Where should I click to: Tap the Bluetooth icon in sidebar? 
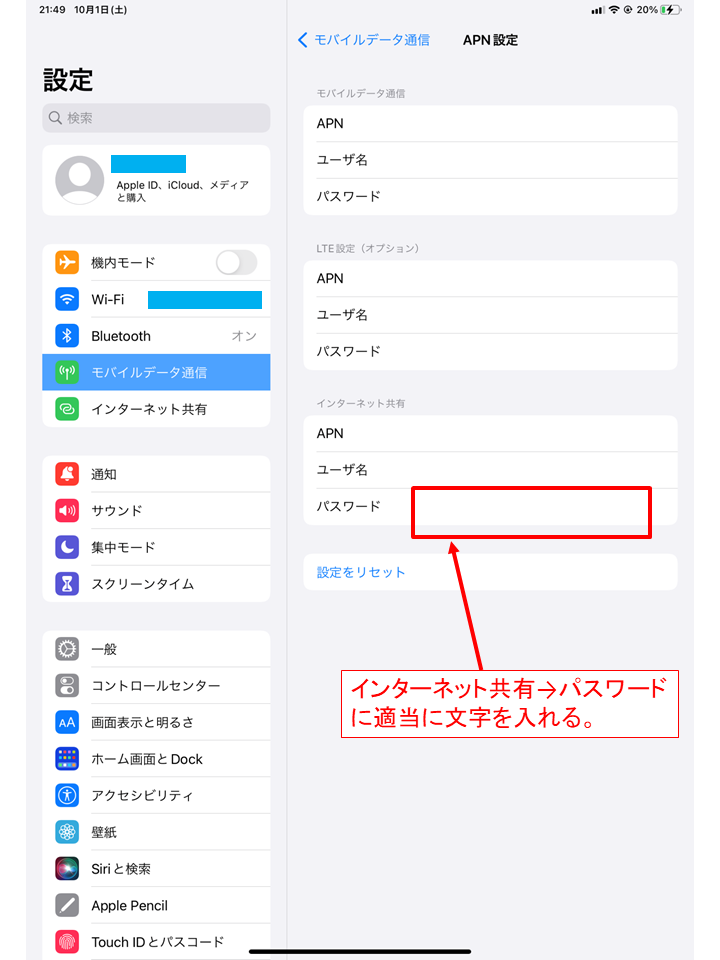click(x=67, y=336)
